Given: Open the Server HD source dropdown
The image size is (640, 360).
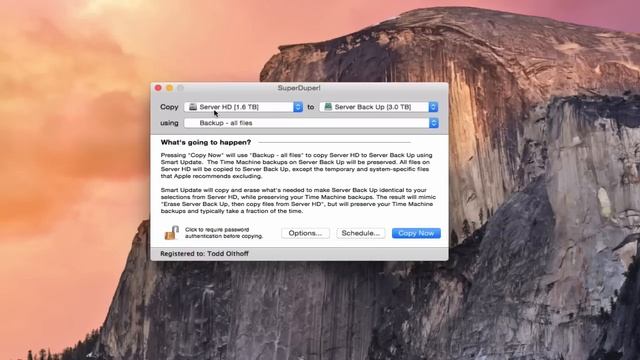Looking at the screenshot, I should (x=243, y=107).
